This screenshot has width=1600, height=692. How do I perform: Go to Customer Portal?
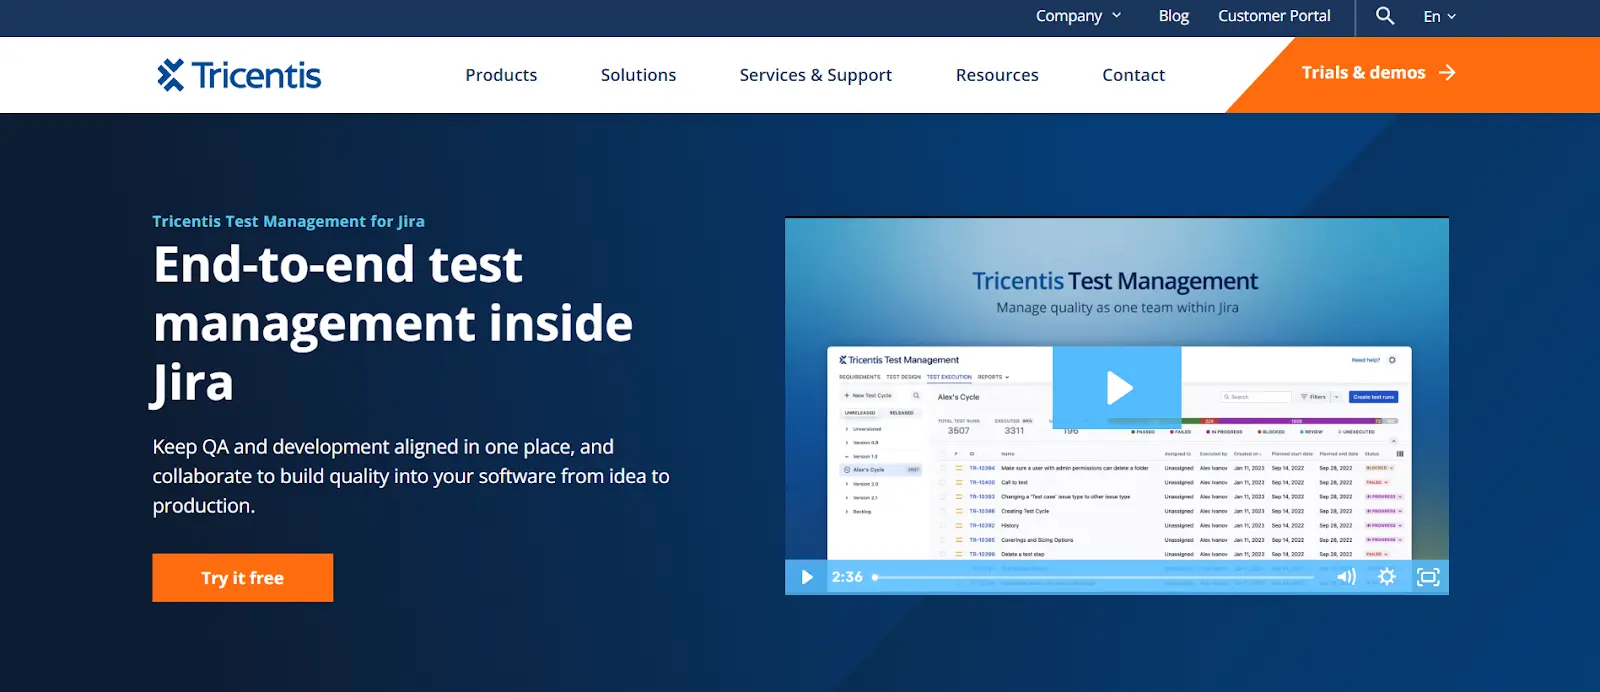pyautogui.click(x=1274, y=16)
